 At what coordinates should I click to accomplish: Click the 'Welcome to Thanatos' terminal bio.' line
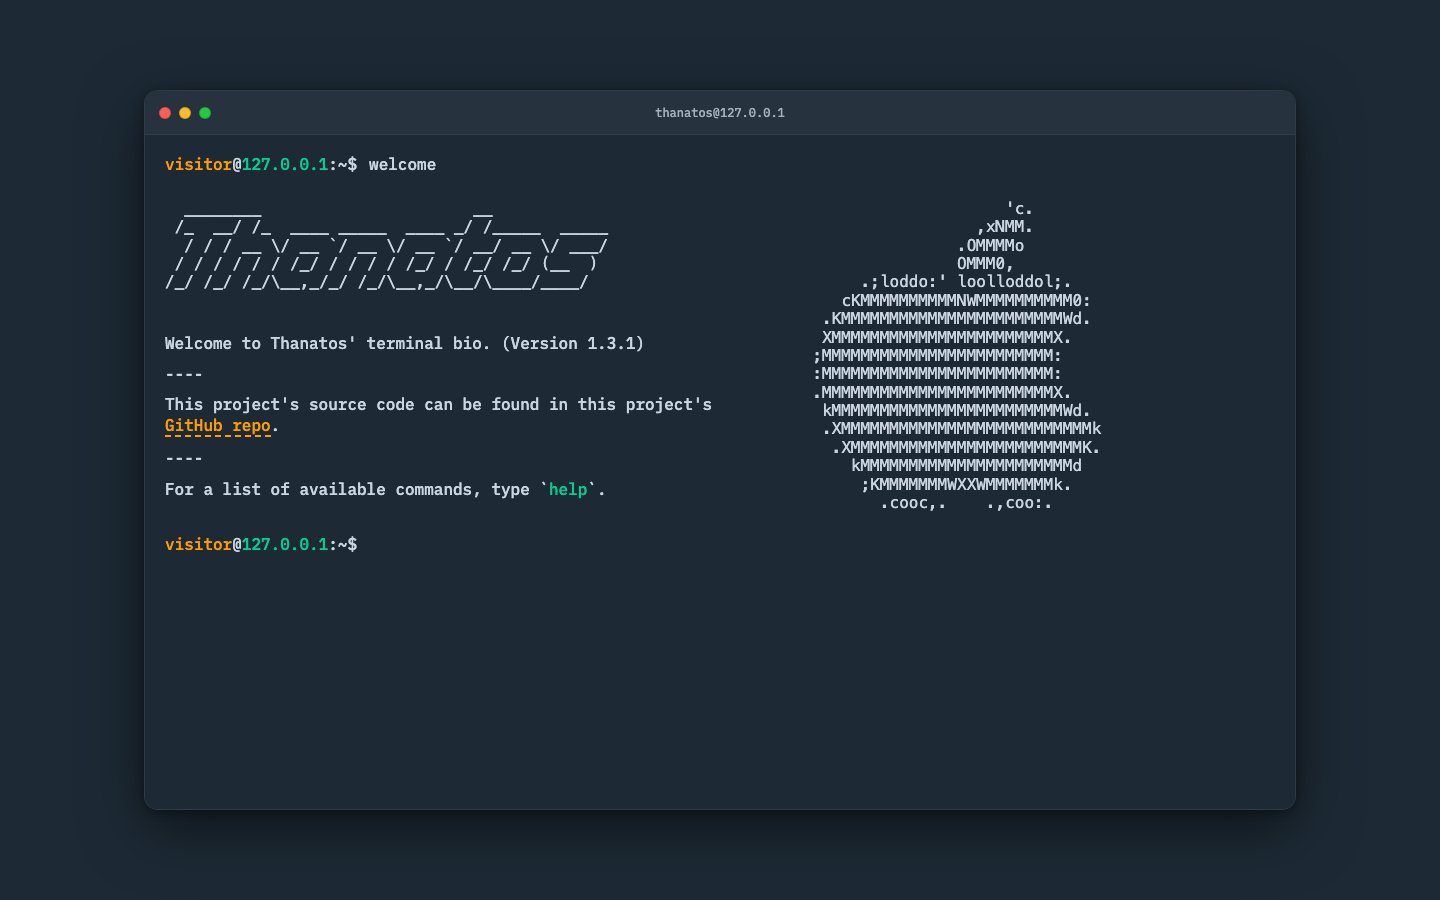pyautogui.click(x=404, y=343)
